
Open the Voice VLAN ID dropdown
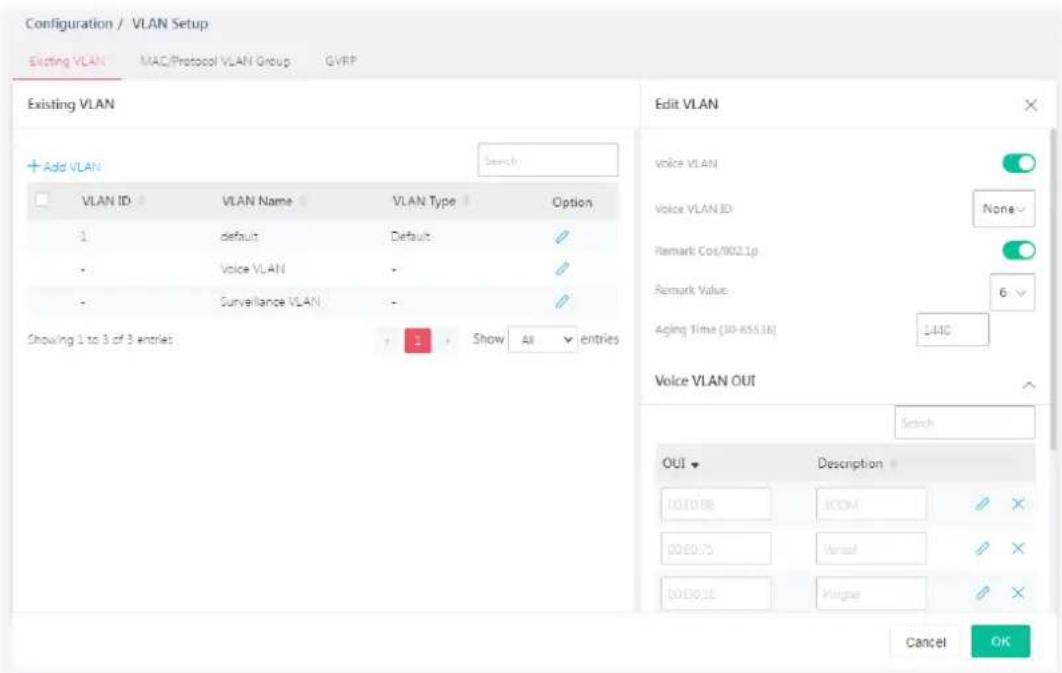click(1003, 209)
